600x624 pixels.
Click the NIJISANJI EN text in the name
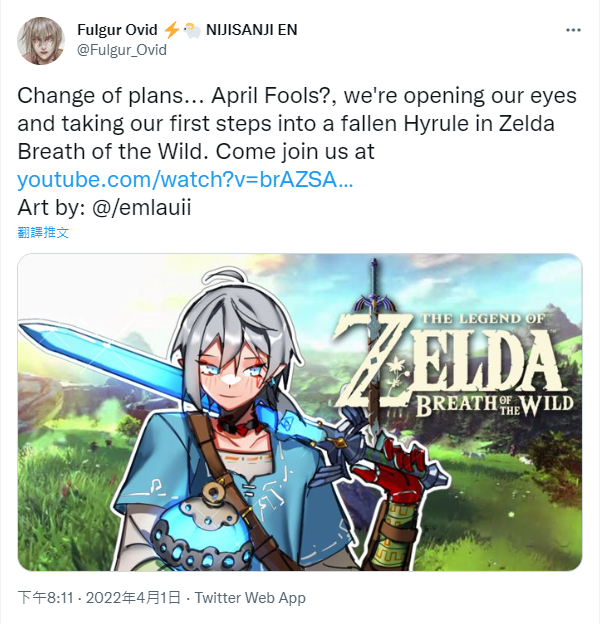251,30
